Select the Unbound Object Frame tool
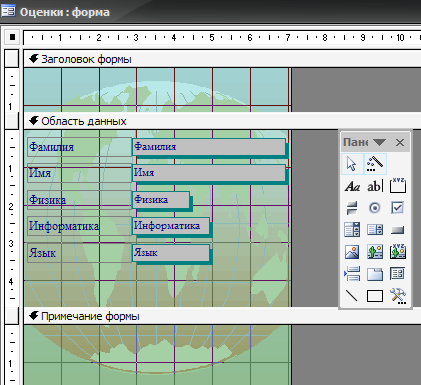Image resolution: width=421 pixels, height=385 pixels. pos(375,252)
